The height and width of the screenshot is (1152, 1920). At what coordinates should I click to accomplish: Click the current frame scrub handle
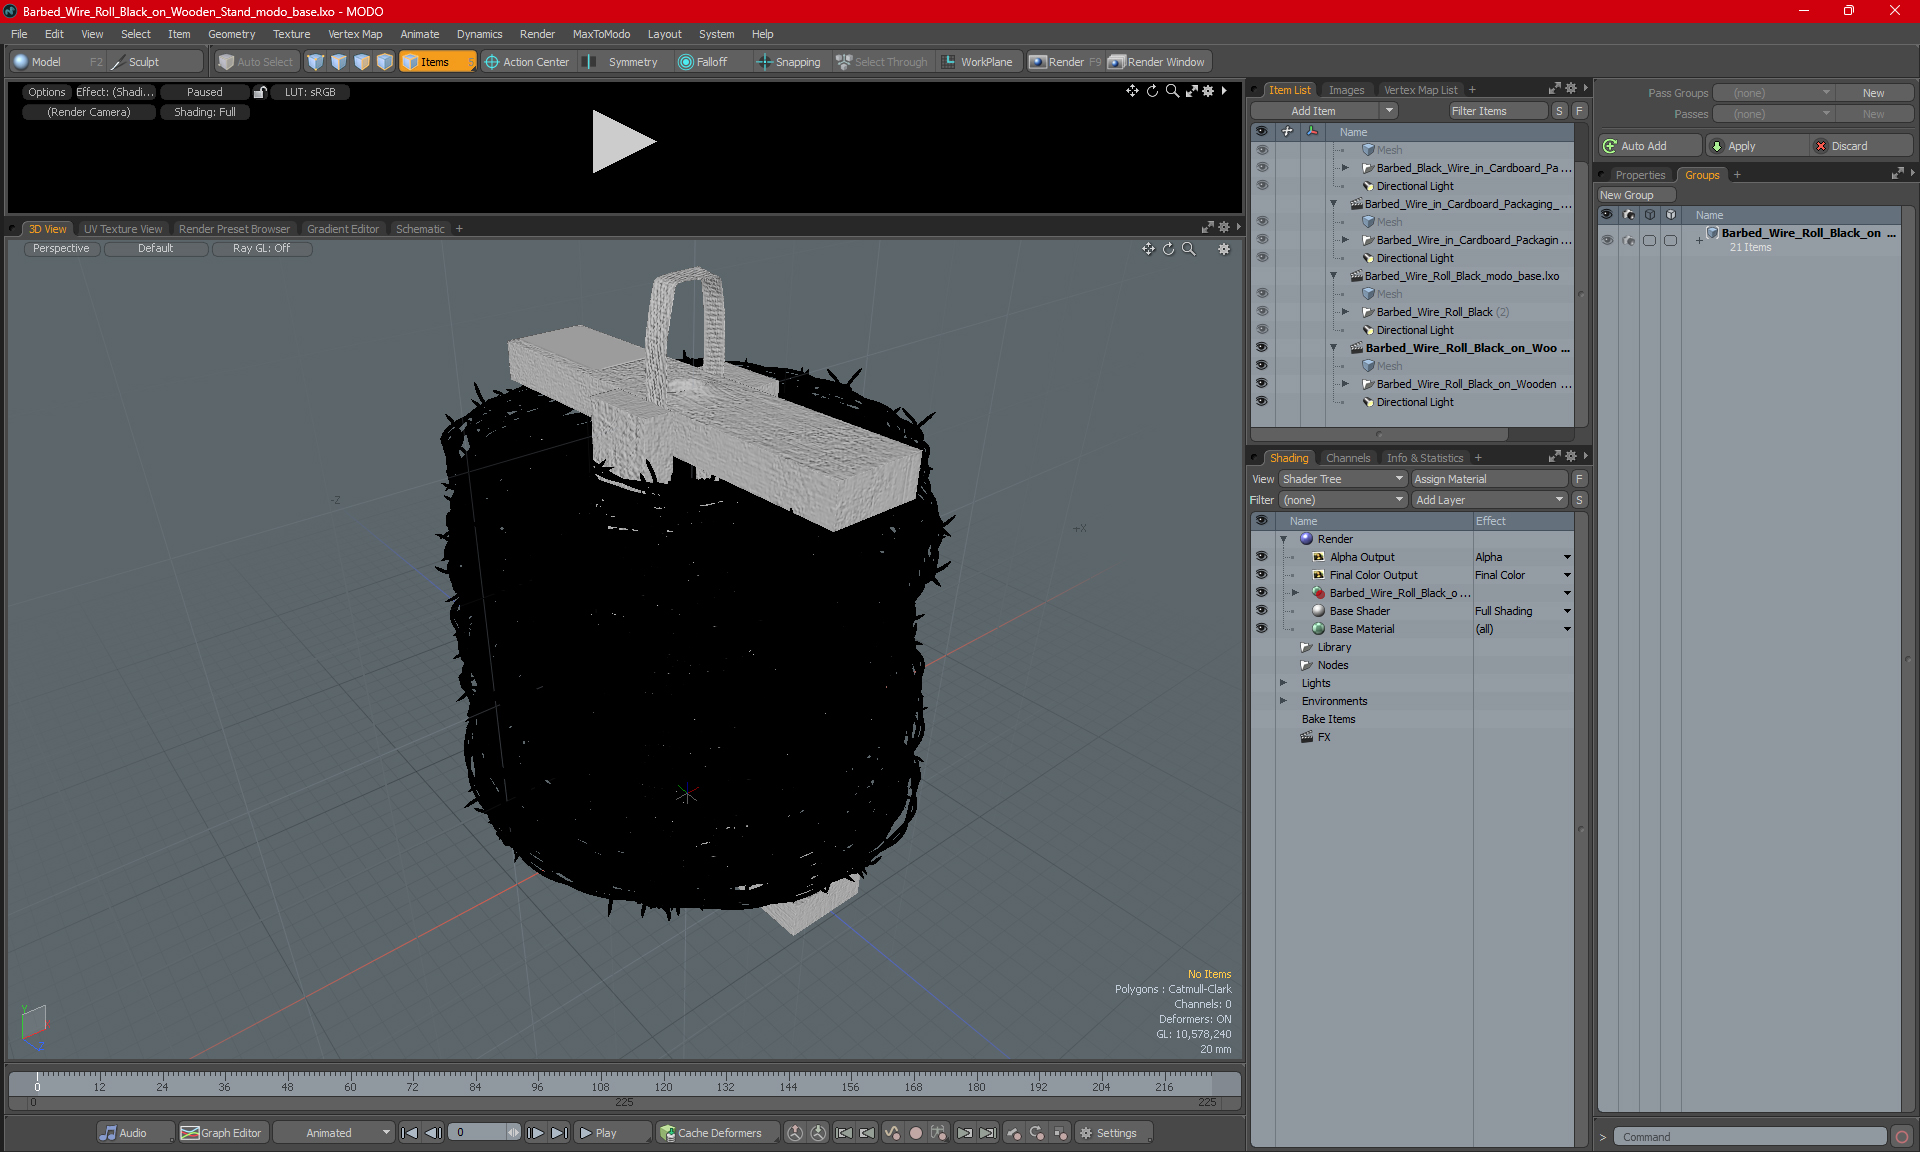[x=37, y=1082]
